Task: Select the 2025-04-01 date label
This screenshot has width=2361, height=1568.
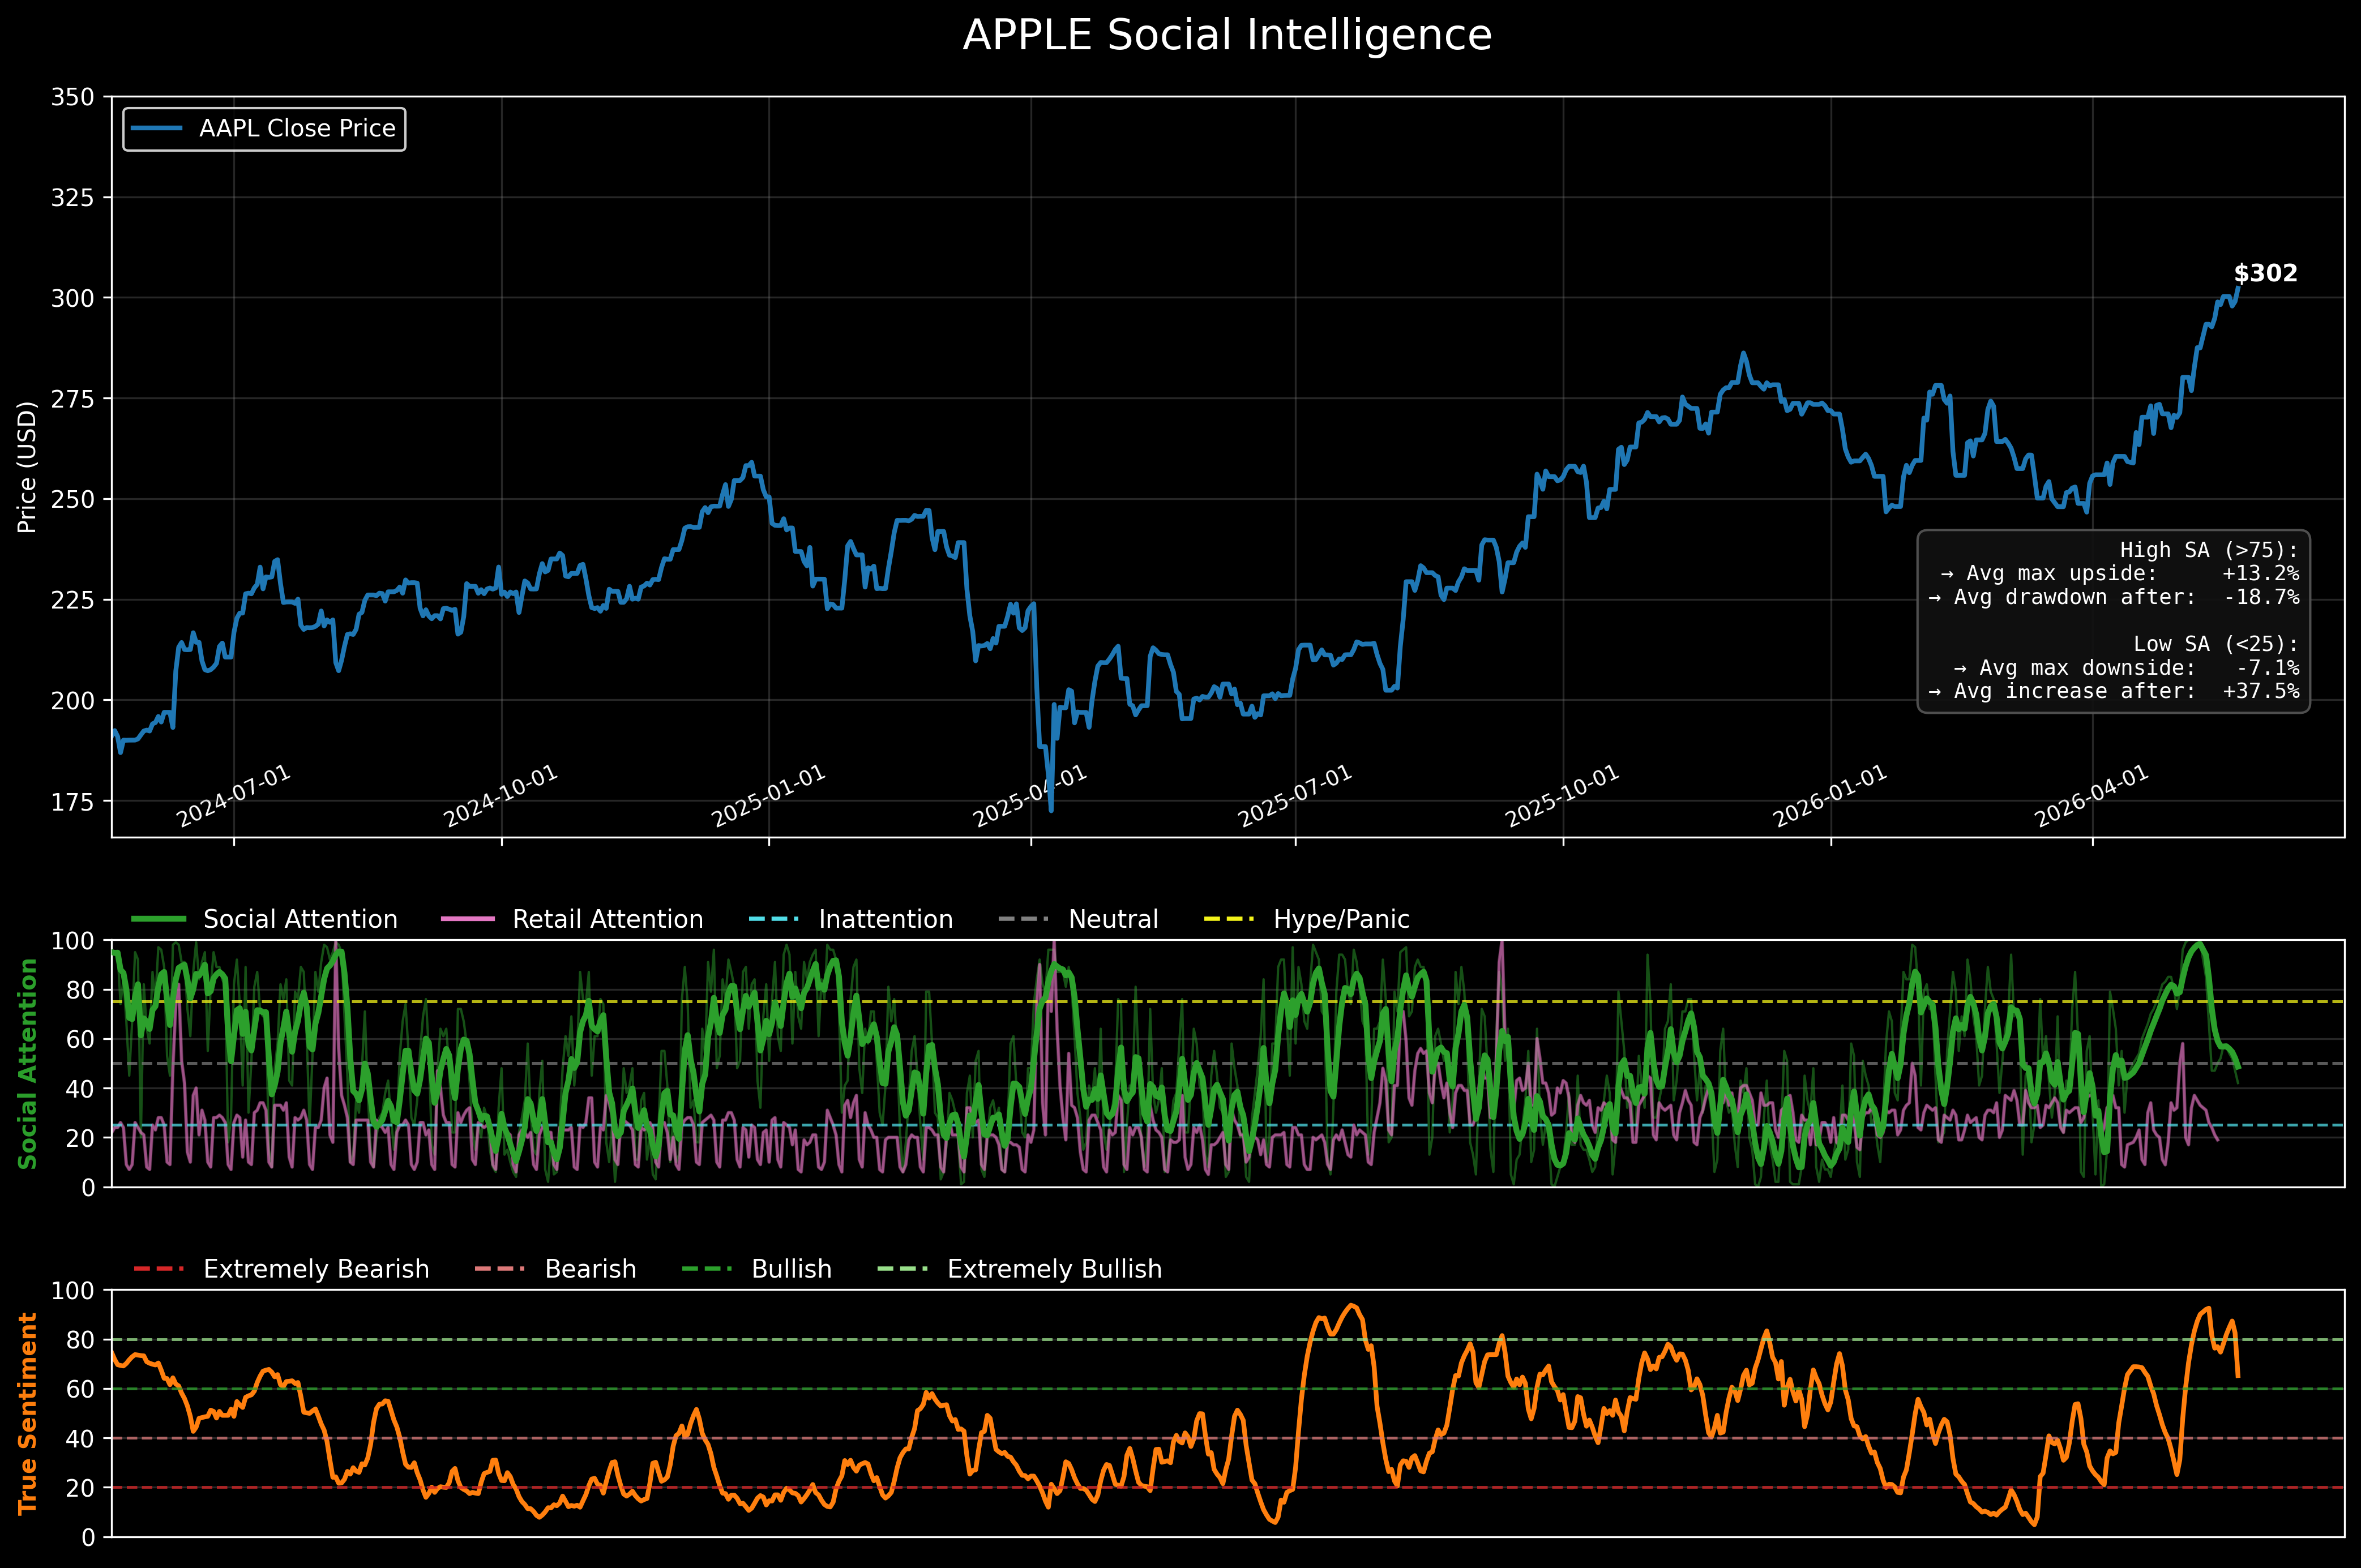Action: (x=1030, y=797)
